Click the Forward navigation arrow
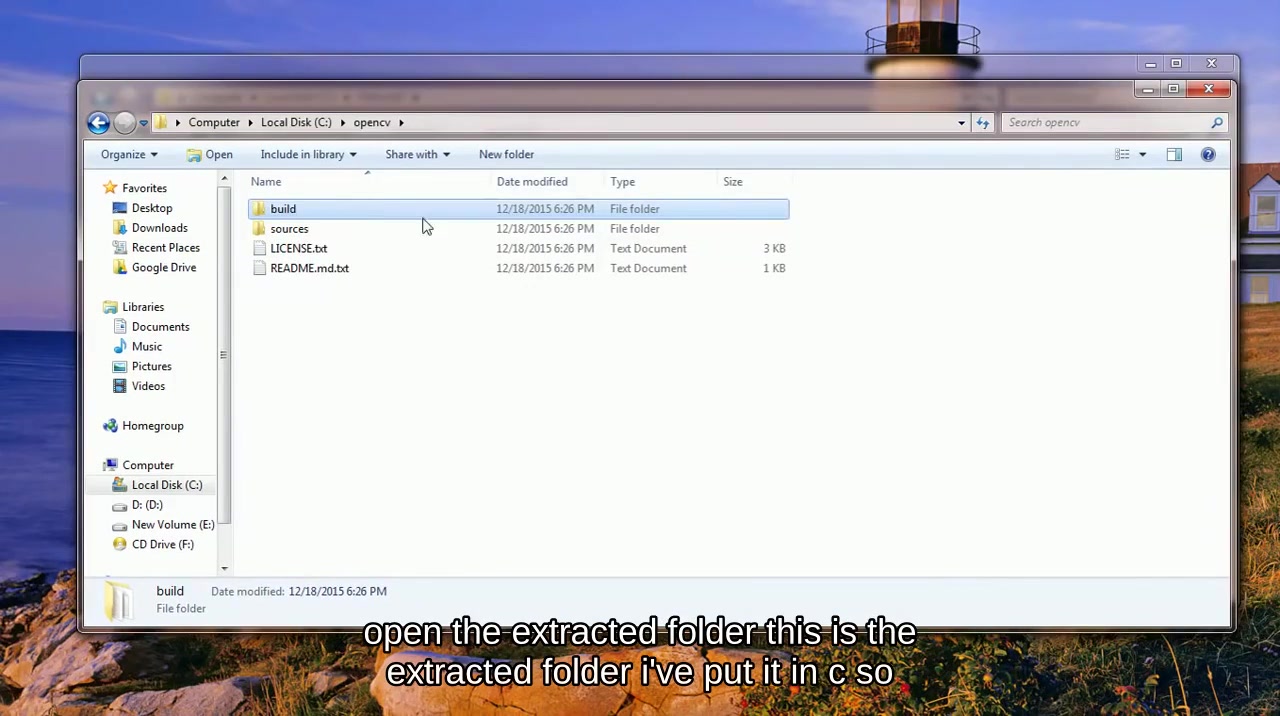Image resolution: width=1280 pixels, height=716 pixels. click(x=124, y=122)
